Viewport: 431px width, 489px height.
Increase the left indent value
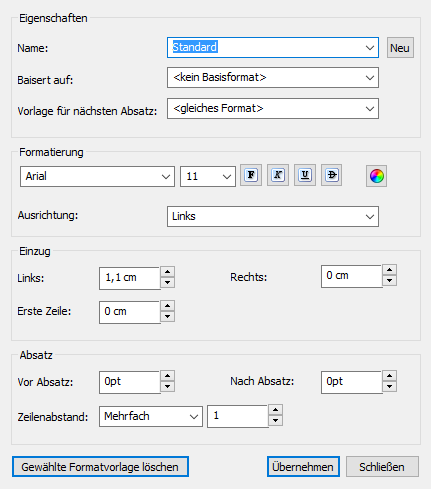click(x=168, y=272)
